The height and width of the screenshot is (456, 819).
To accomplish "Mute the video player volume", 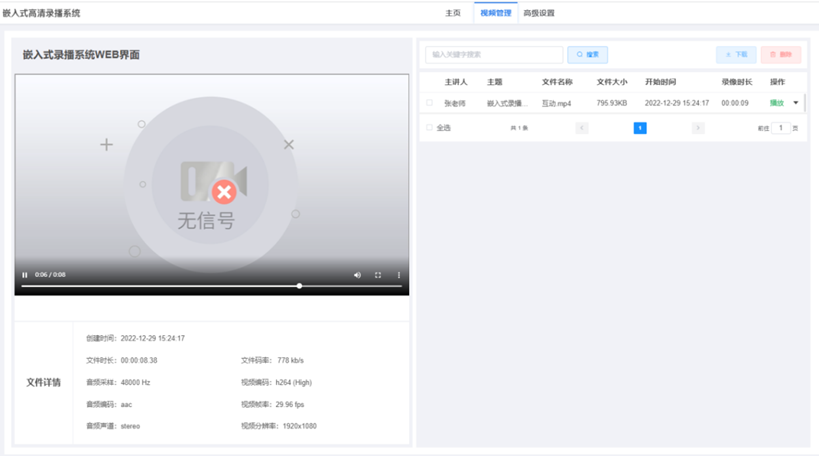I will tap(357, 275).
